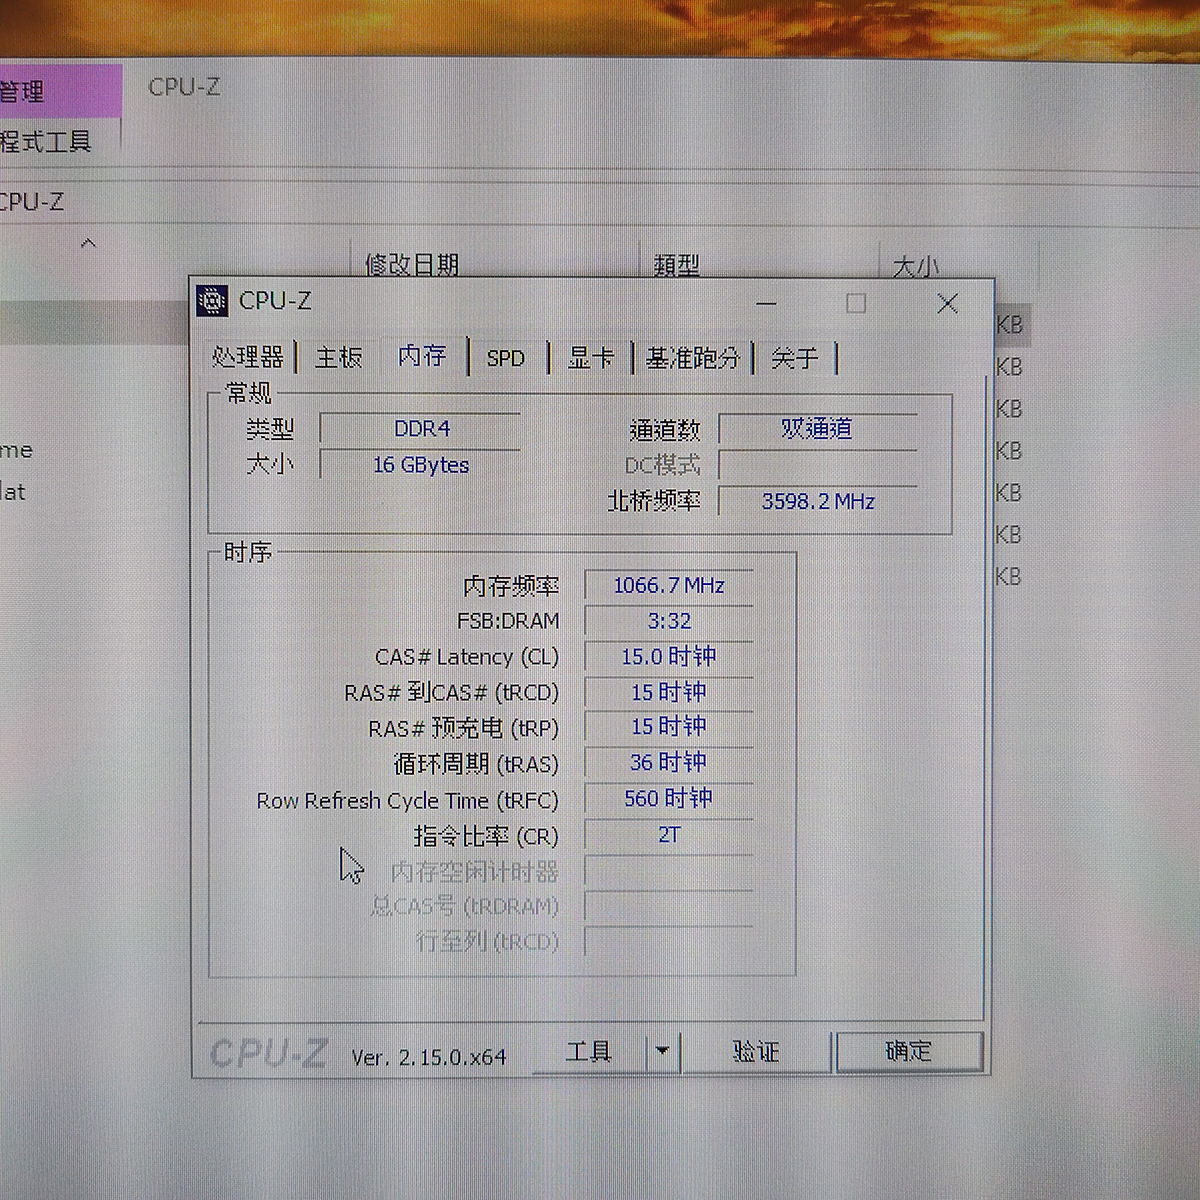The height and width of the screenshot is (1200, 1200).
Task: Click the 验证 (Validate) button
Action: (756, 1051)
